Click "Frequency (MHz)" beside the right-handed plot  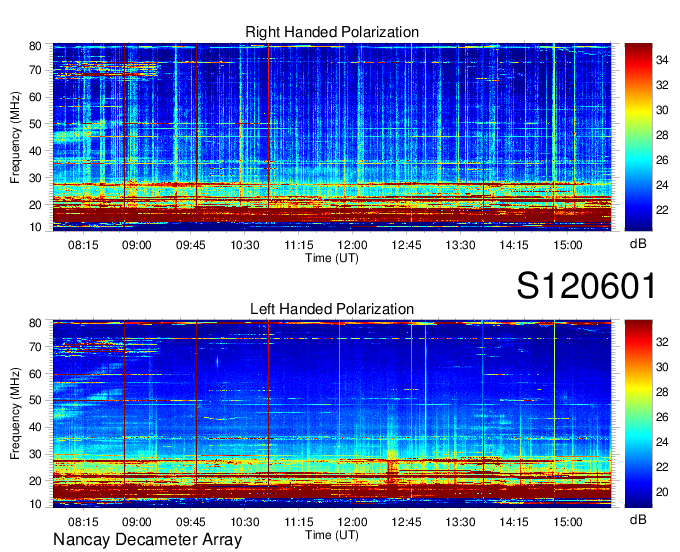pos(15,137)
